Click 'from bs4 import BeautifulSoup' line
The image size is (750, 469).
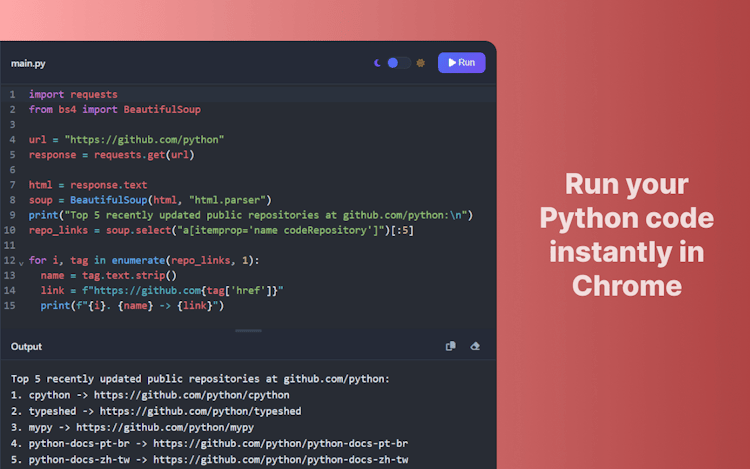coord(115,109)
